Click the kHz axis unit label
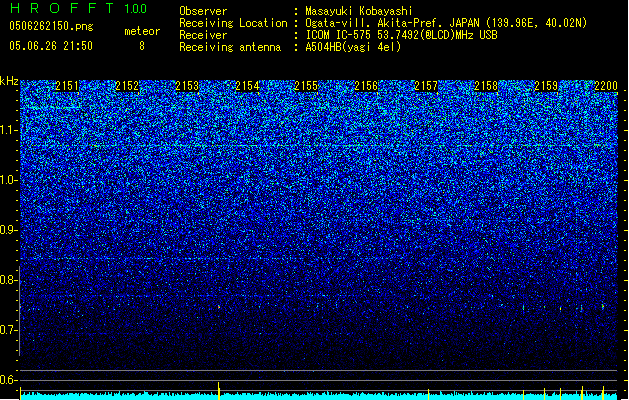This screenshot has width=629, height=400. (x=9, y=81)
